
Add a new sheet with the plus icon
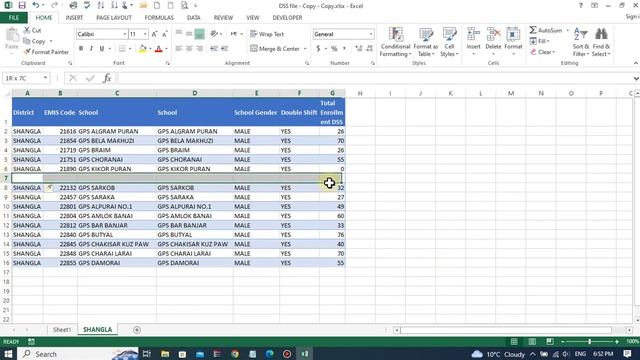click(137, 330)
